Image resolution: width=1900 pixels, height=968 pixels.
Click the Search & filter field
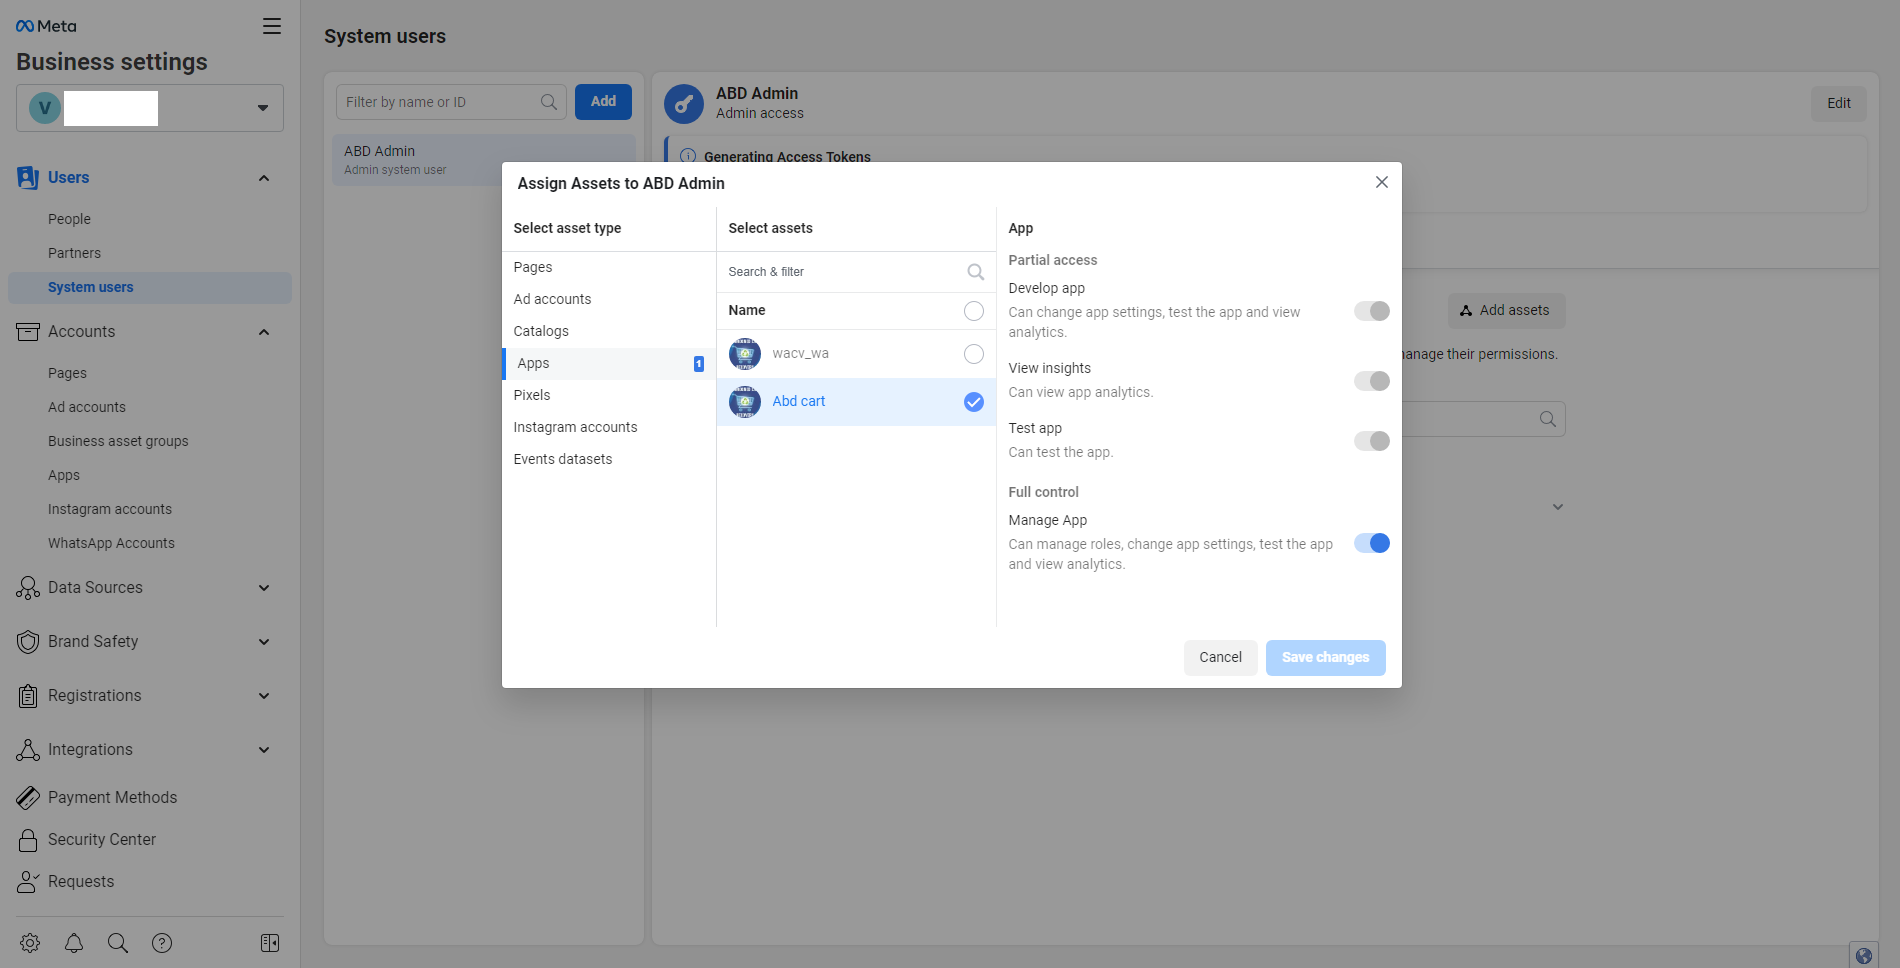(x=856, y=272)
